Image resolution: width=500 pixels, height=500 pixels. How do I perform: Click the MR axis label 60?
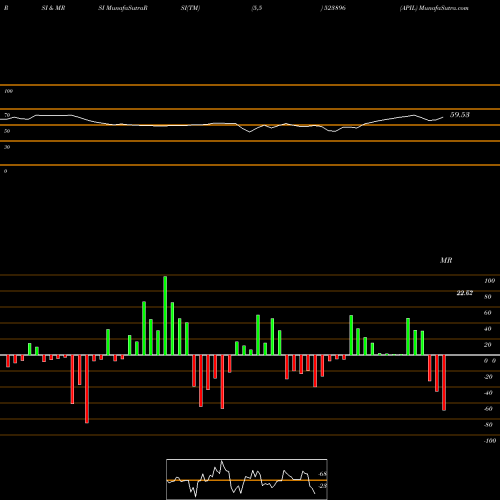click(x=488, y=313)
